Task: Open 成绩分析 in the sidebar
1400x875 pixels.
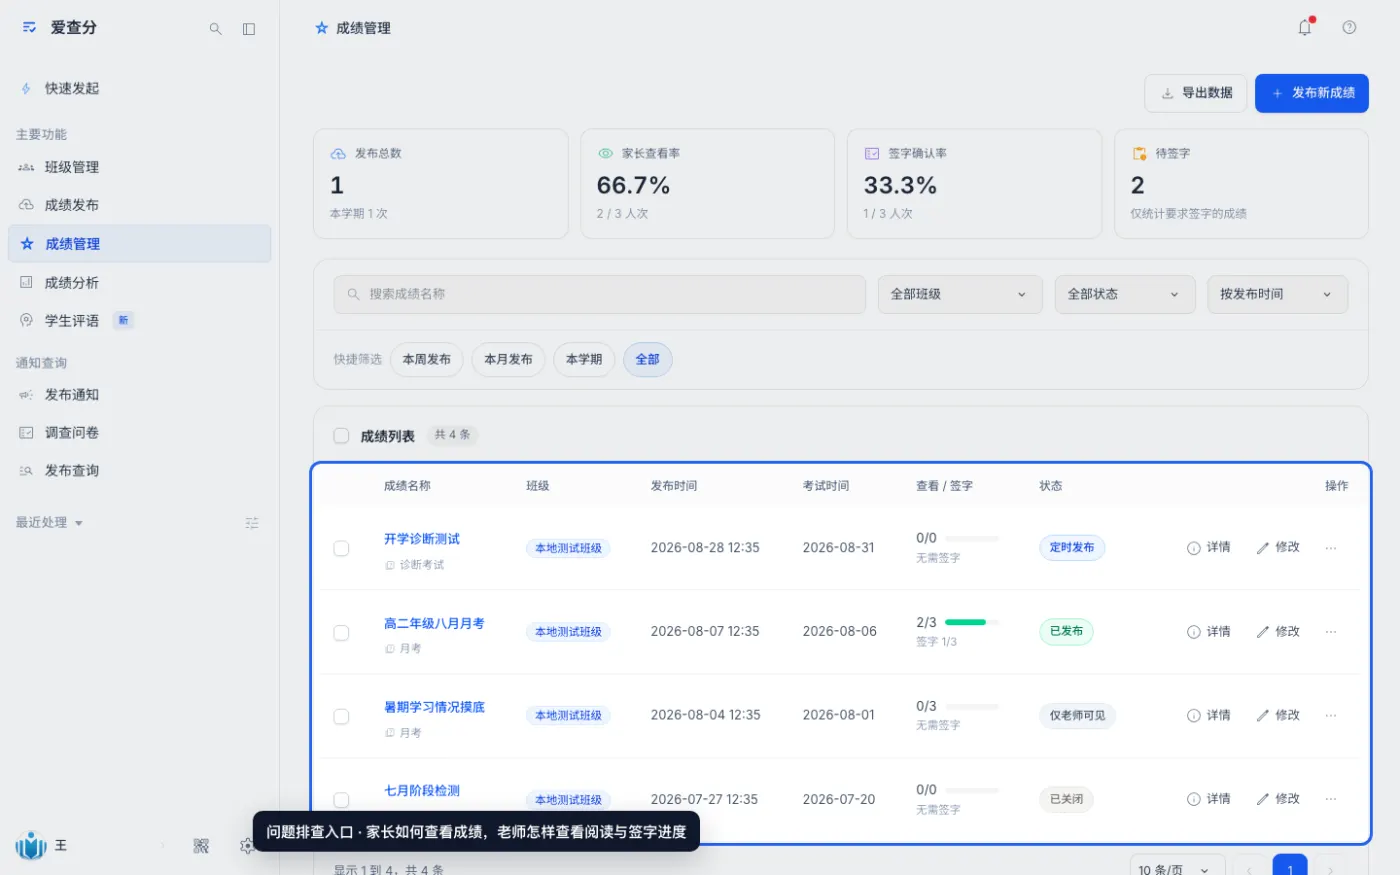Action: 139,283
